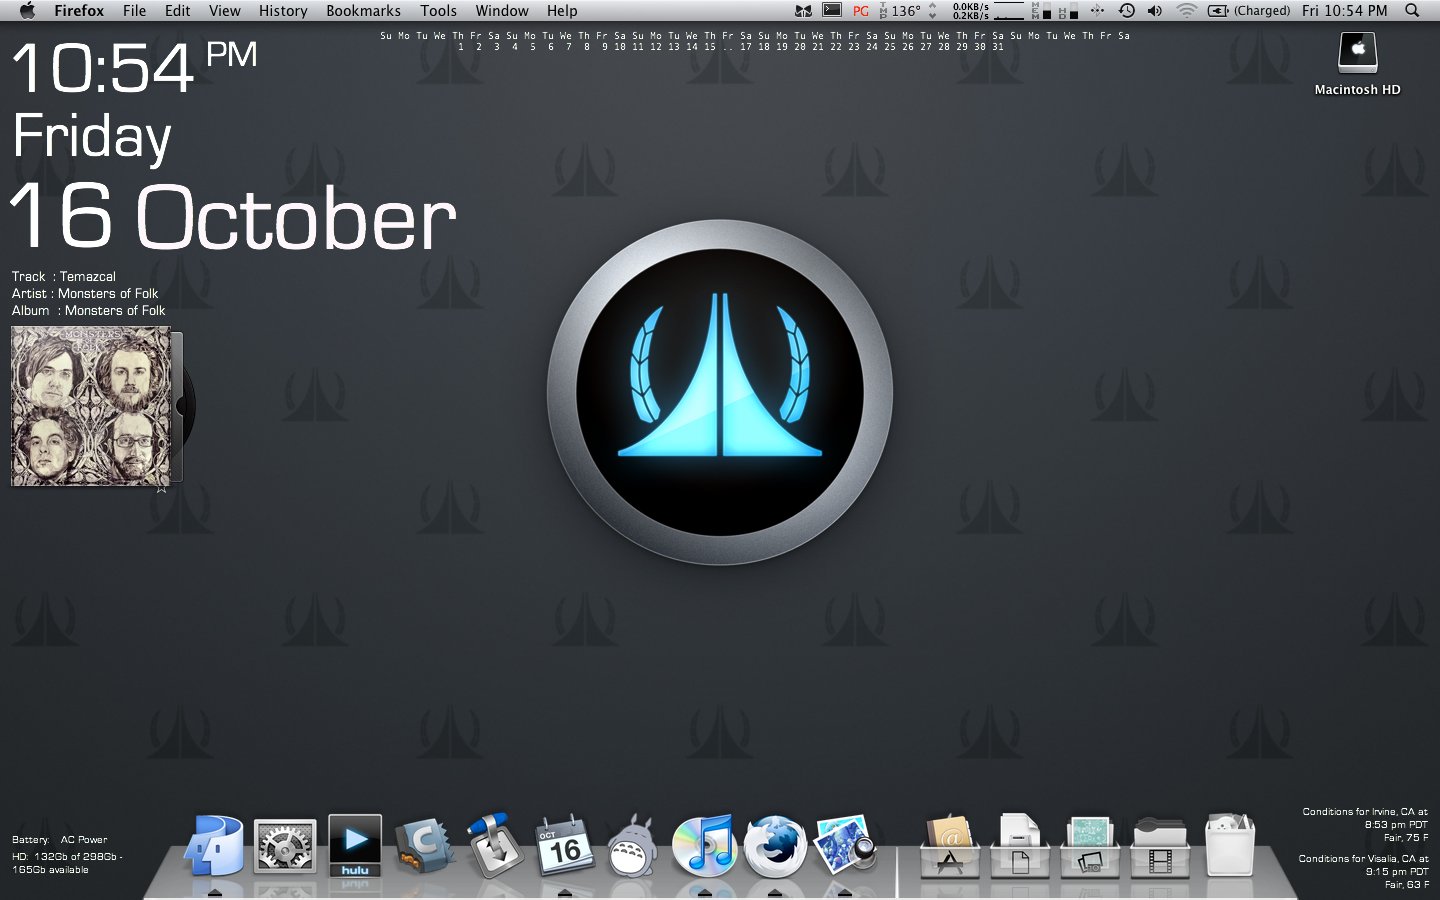Open the Applications stack in dock
Screen dimensions: 1440x900
click(x=950, y=846)
